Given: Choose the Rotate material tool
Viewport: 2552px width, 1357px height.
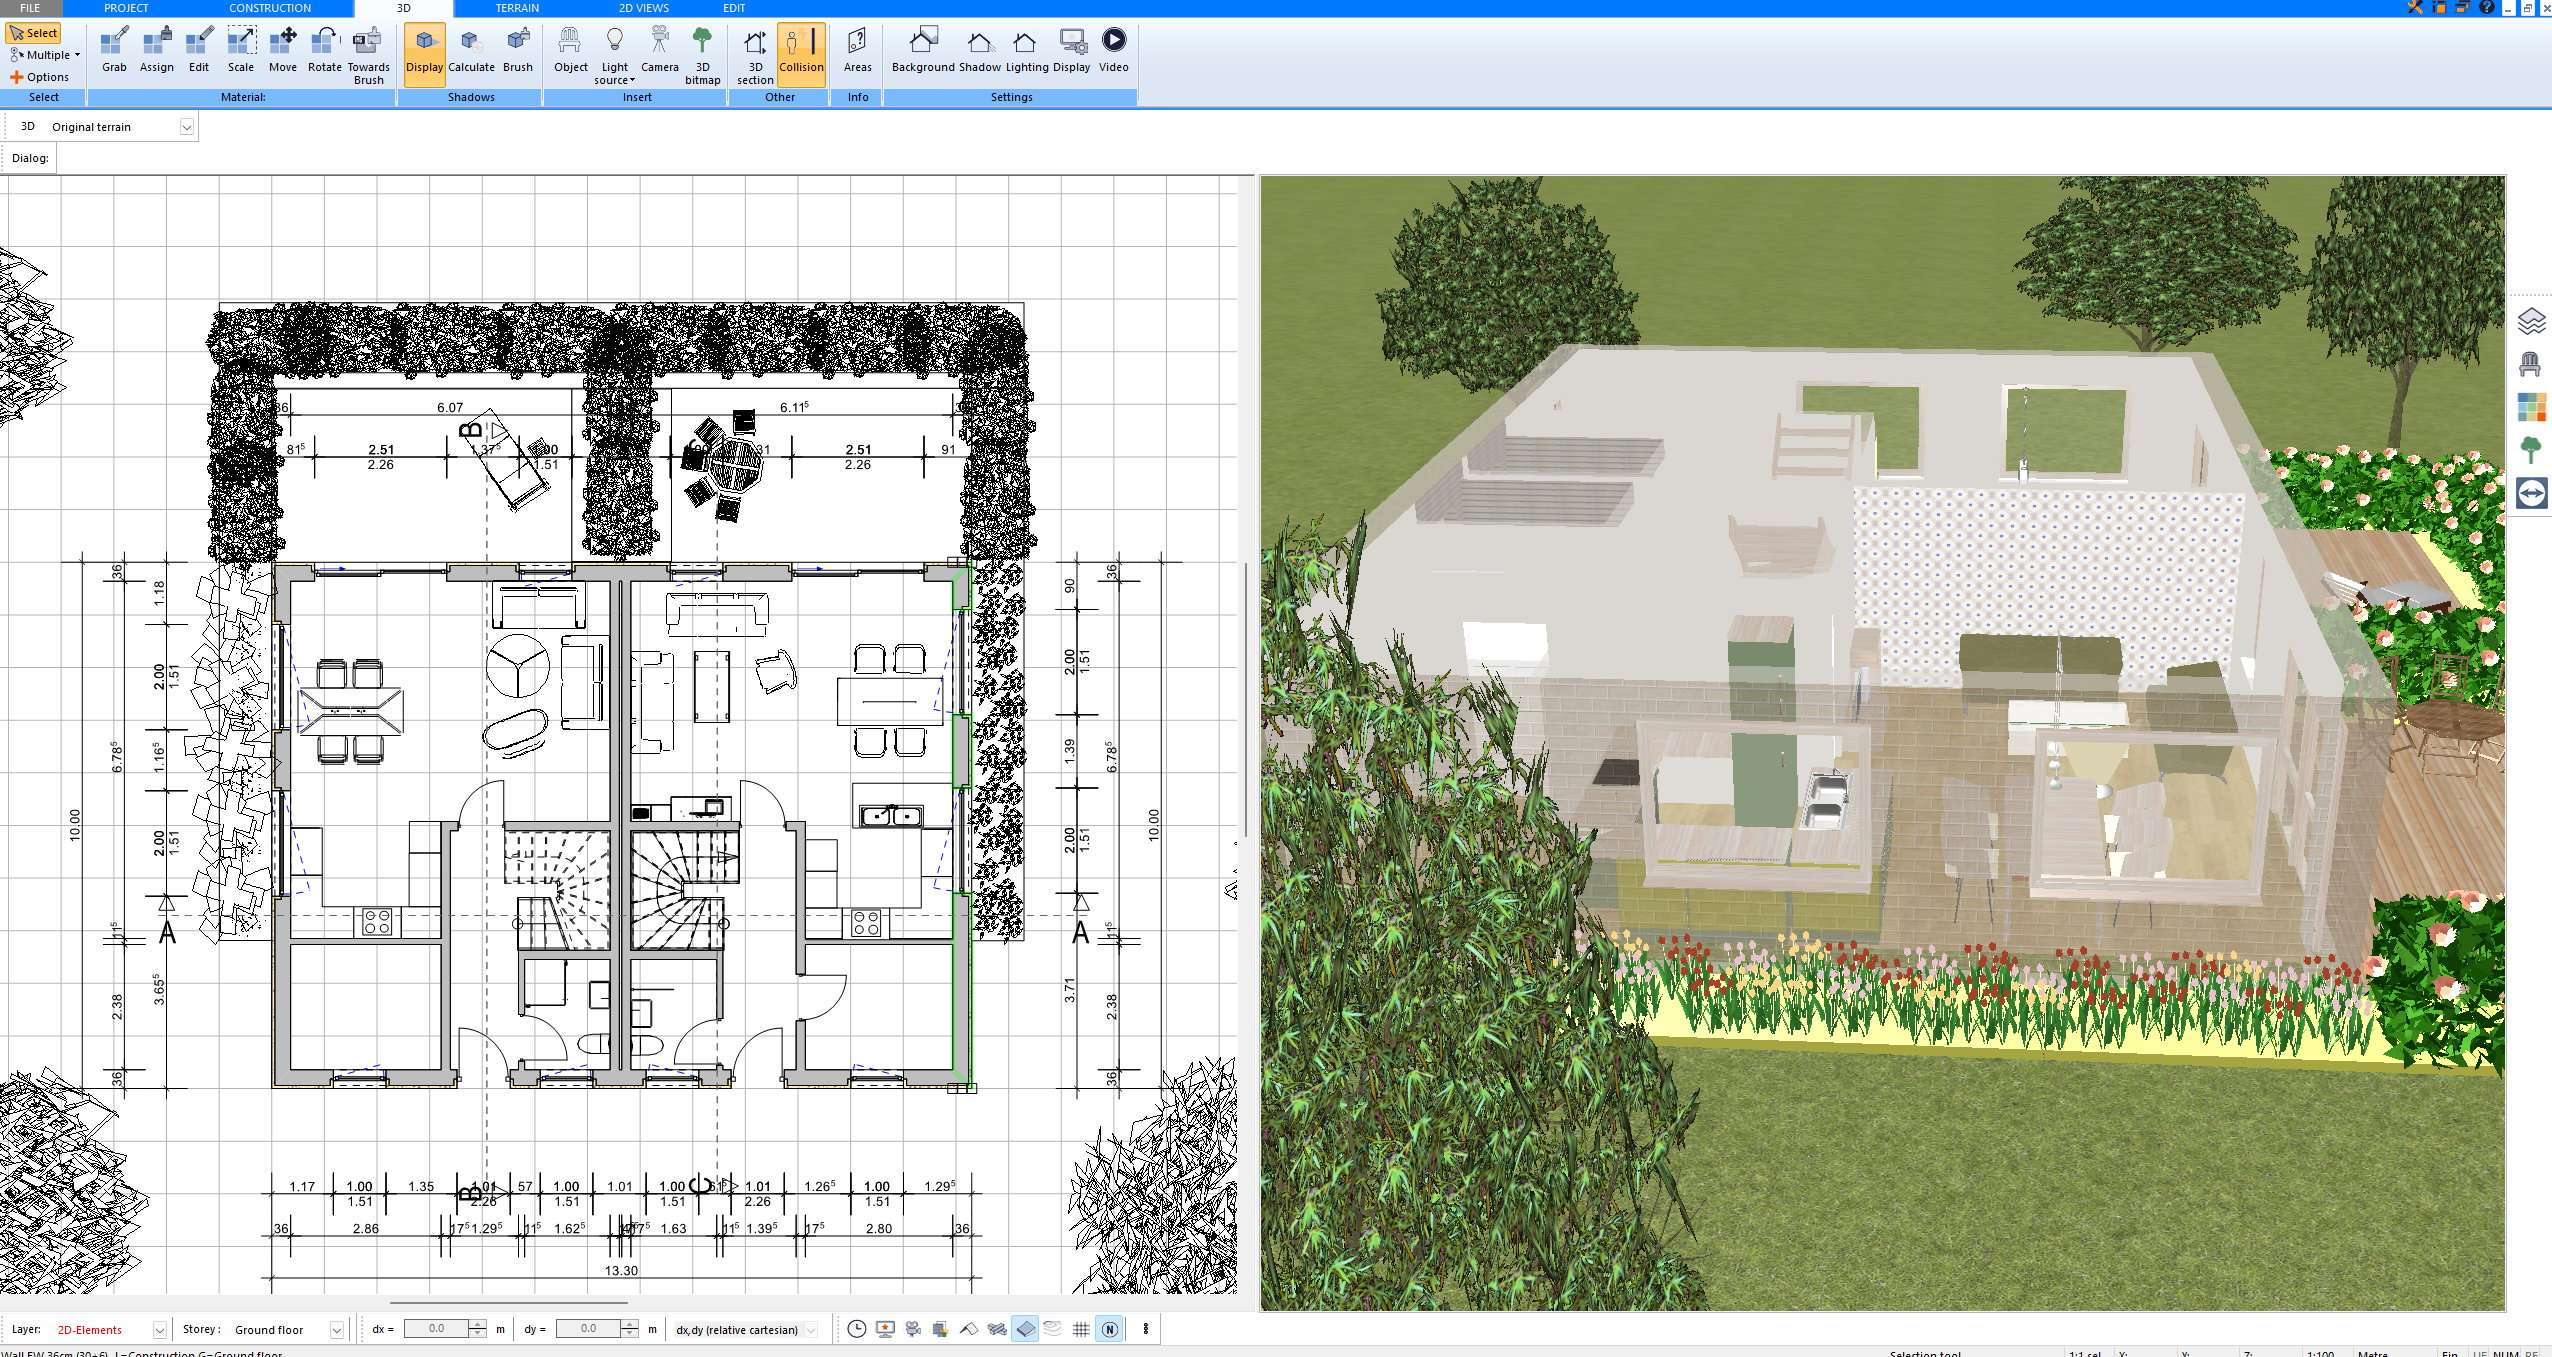Looking at the screenshot, I should 324,52.
